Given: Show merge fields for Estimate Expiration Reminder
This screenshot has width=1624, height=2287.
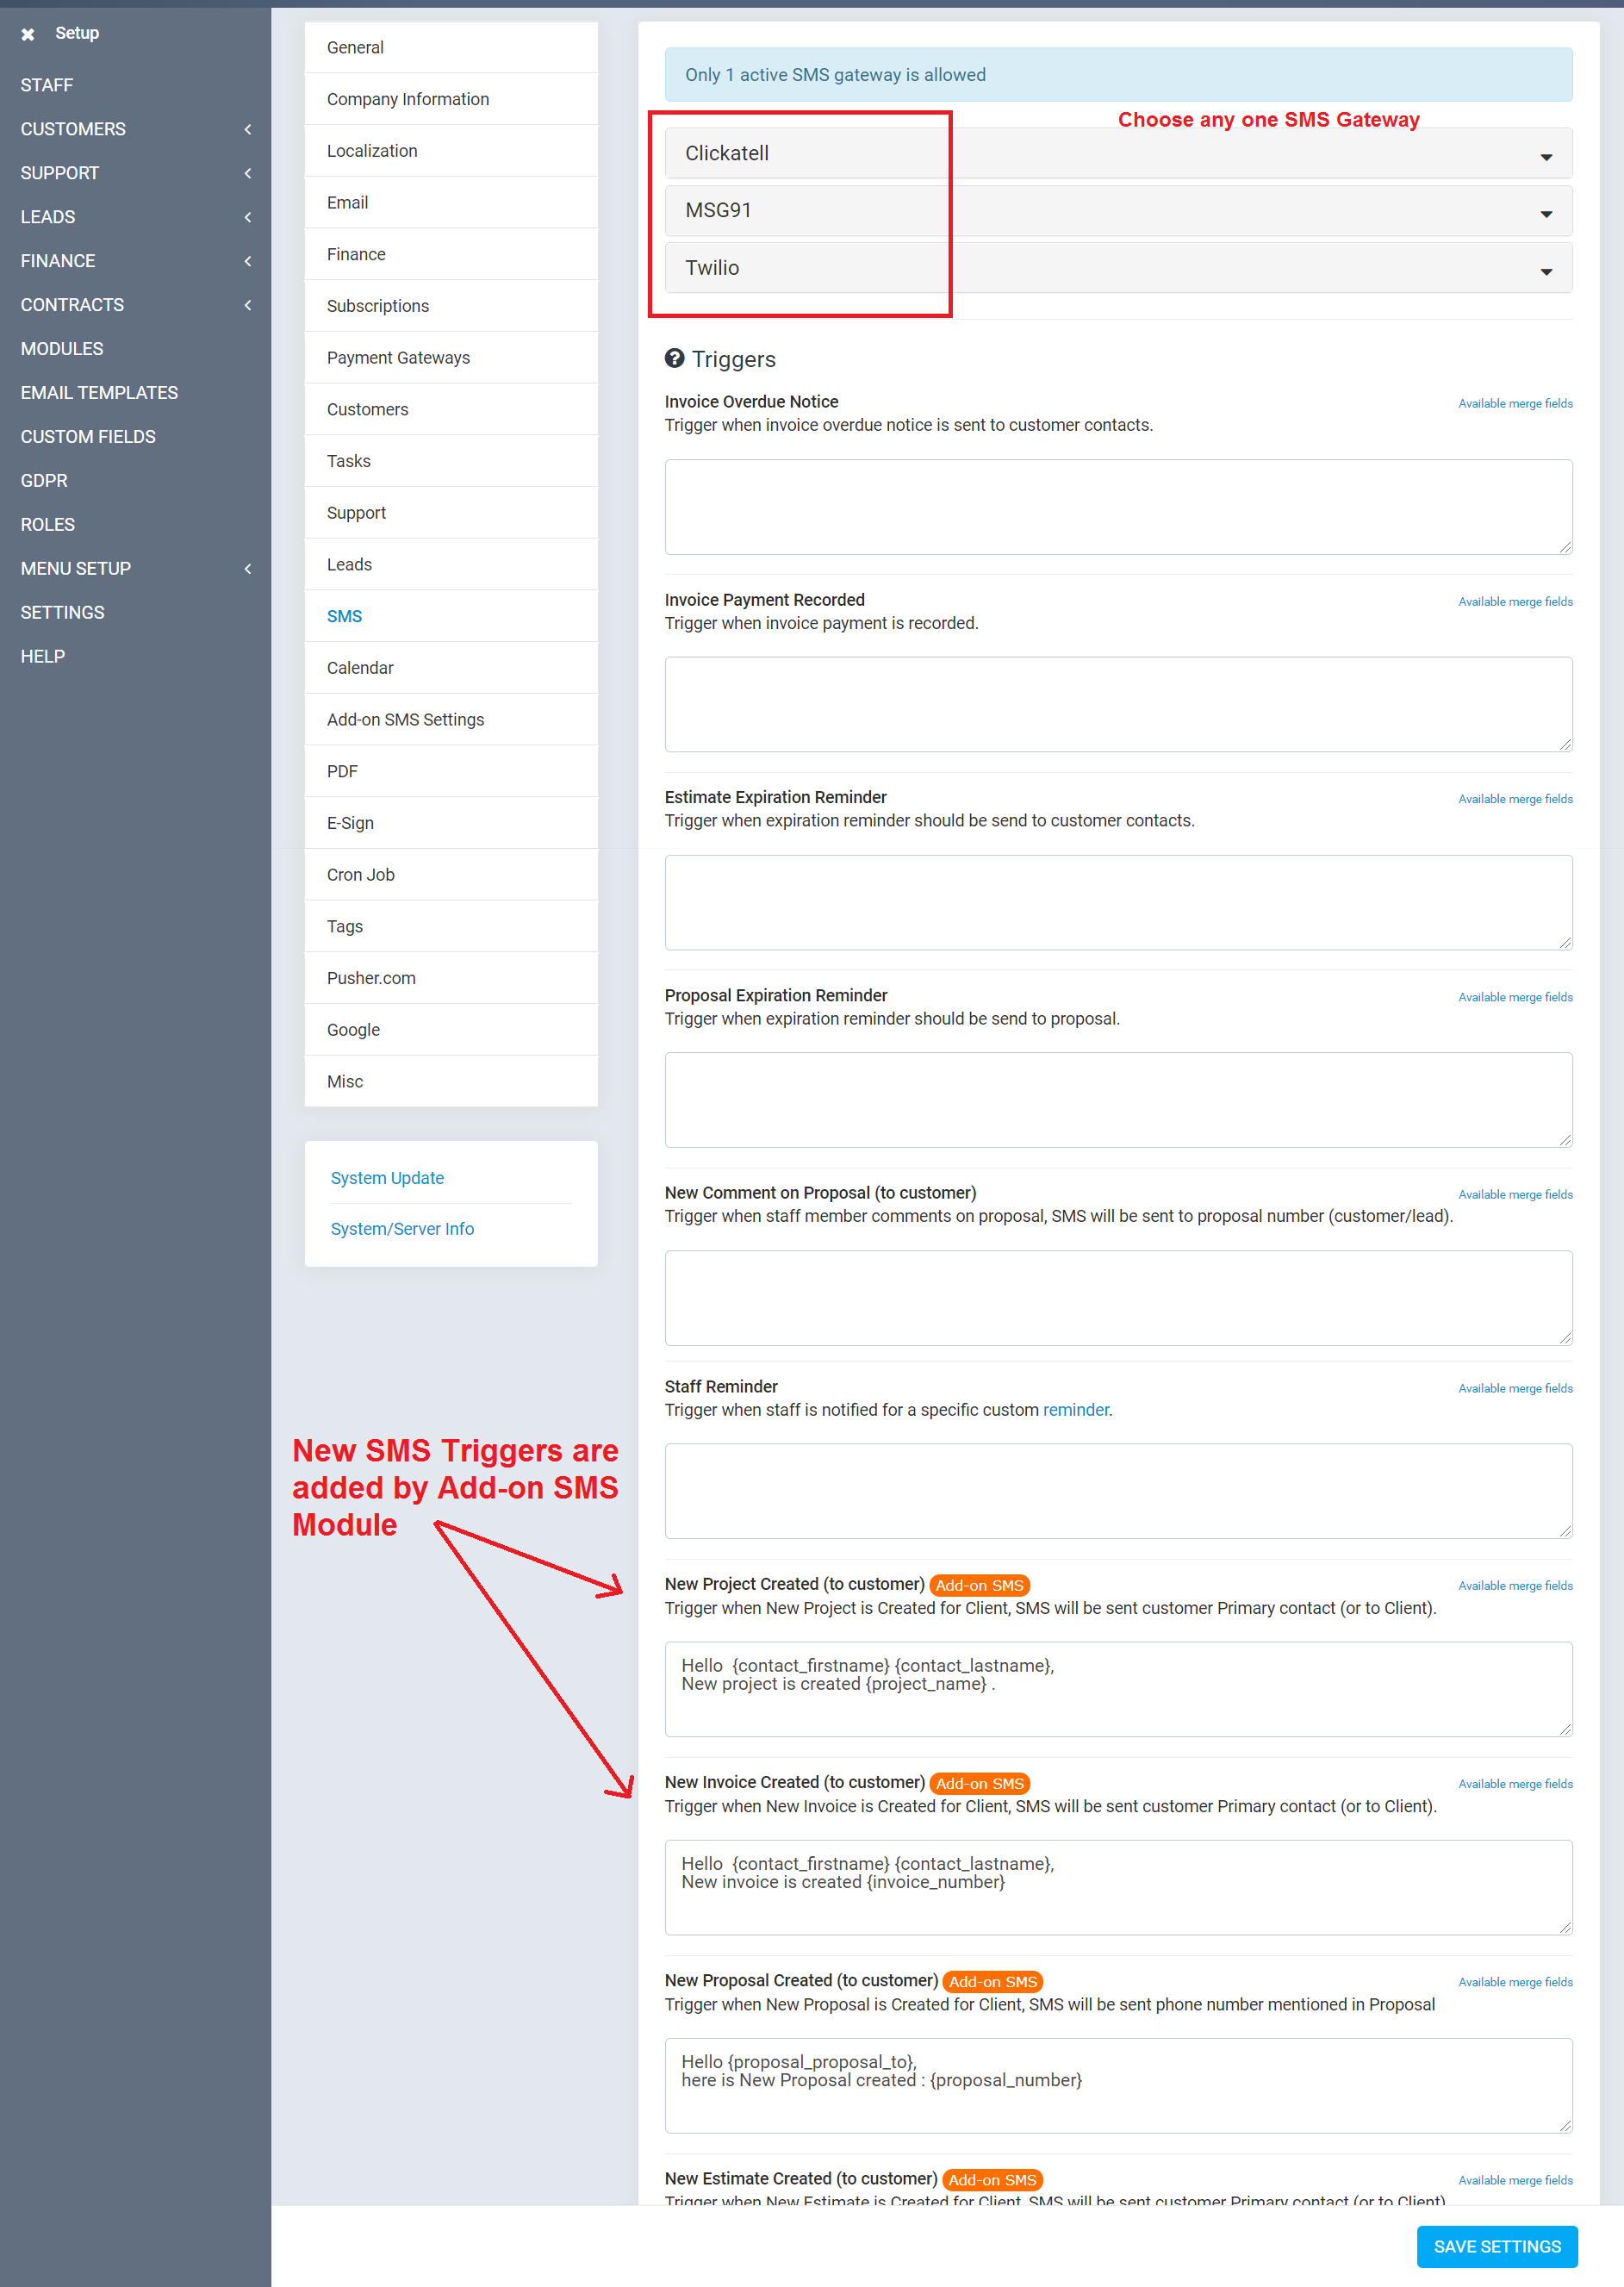Looking at the screenshot, I should coord(1515,799).
